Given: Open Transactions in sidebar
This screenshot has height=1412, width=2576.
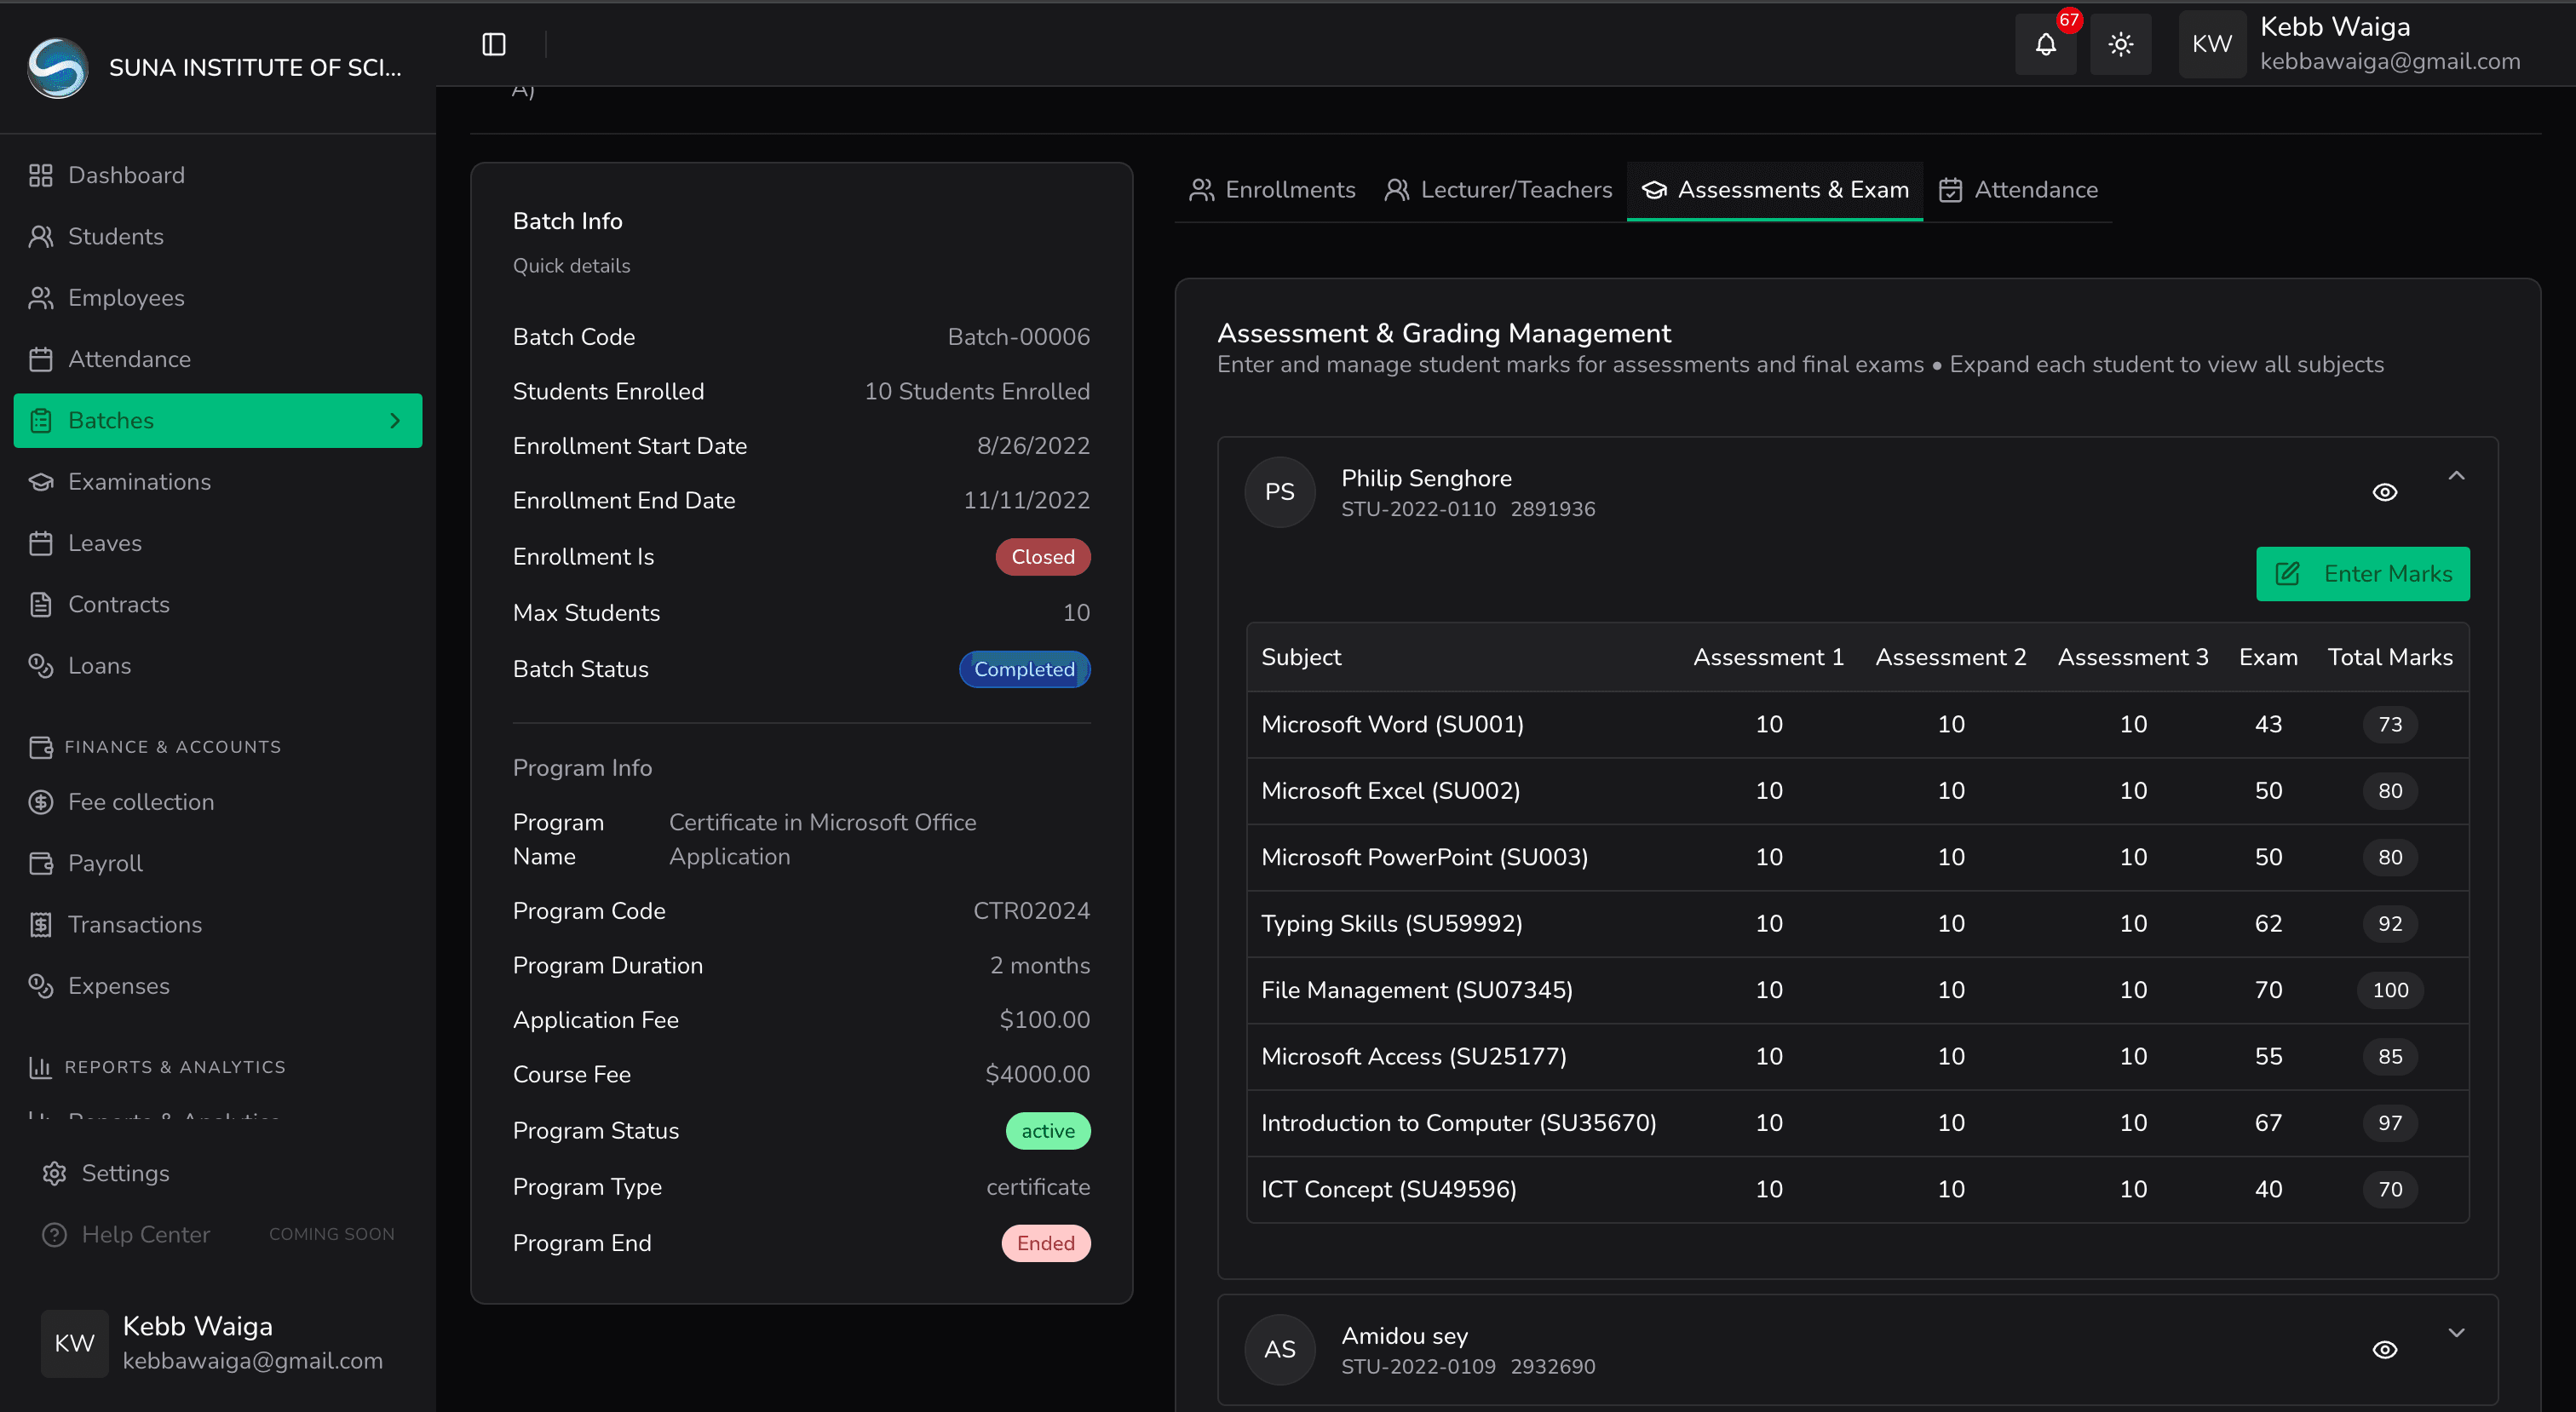Looking at the screenshot, I should click(x=135, y=925).
